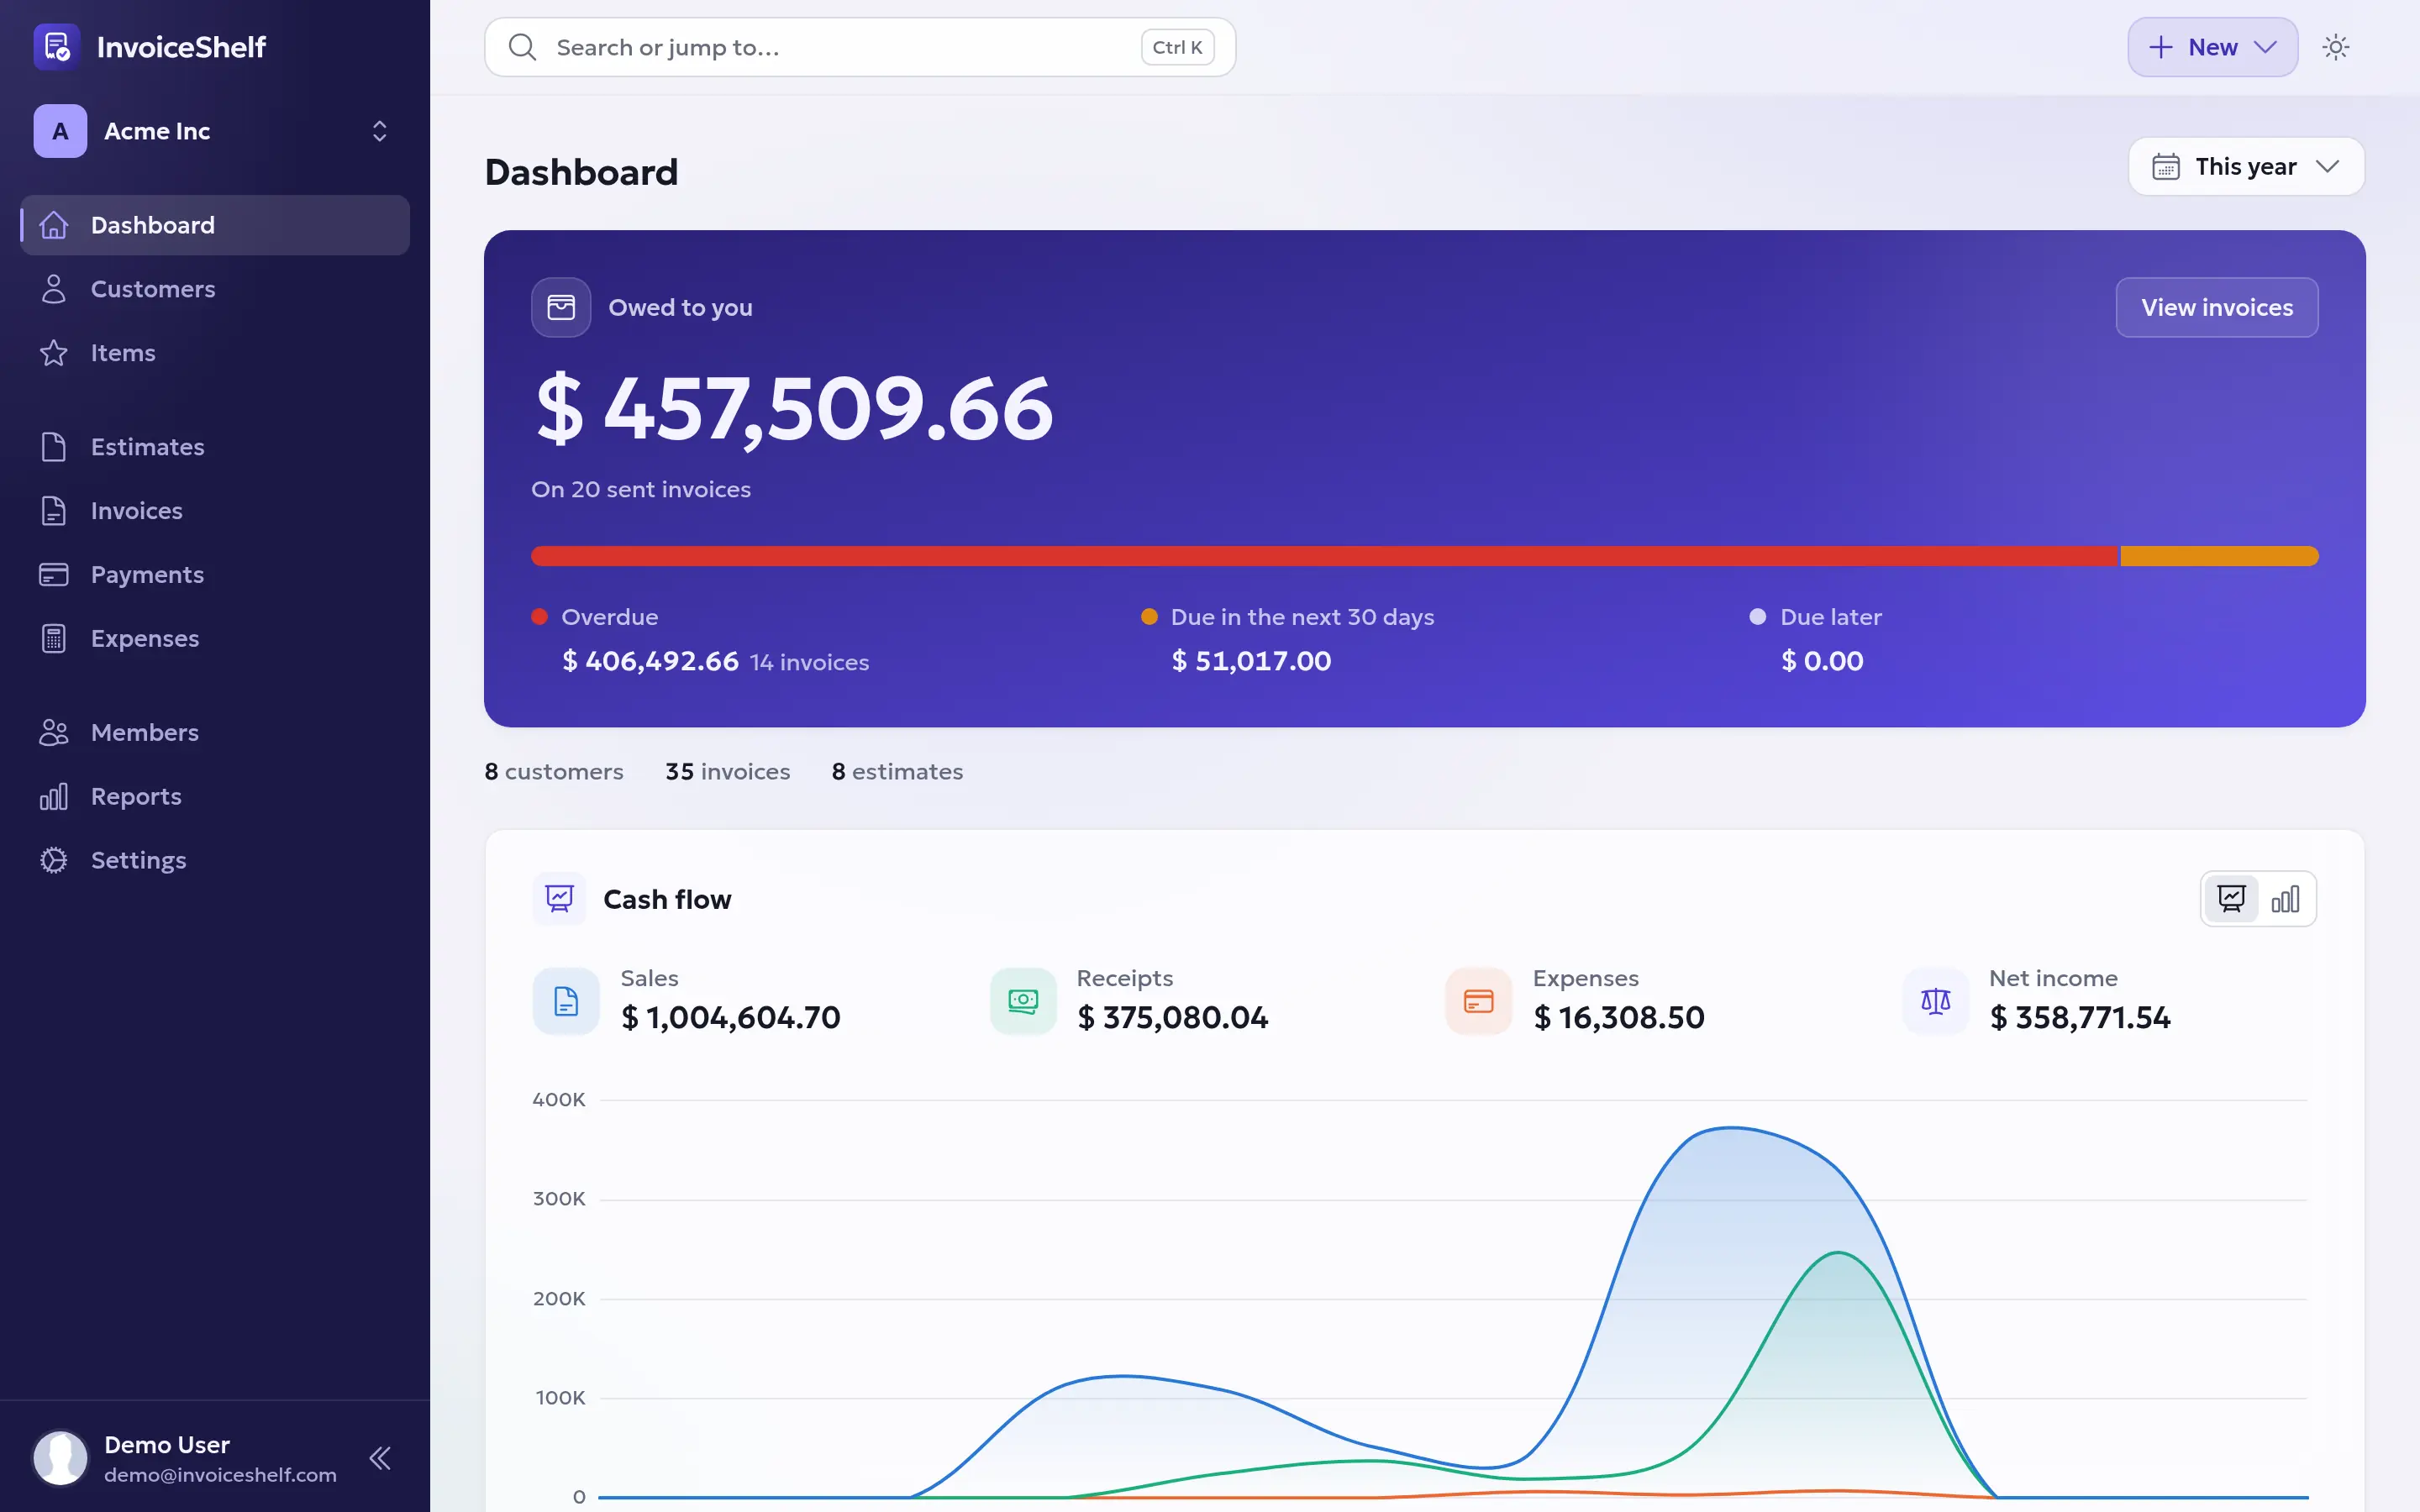Switch cash flow to bar chart view
This screenshot has height=1512, width=2420.
point(2285,900)
